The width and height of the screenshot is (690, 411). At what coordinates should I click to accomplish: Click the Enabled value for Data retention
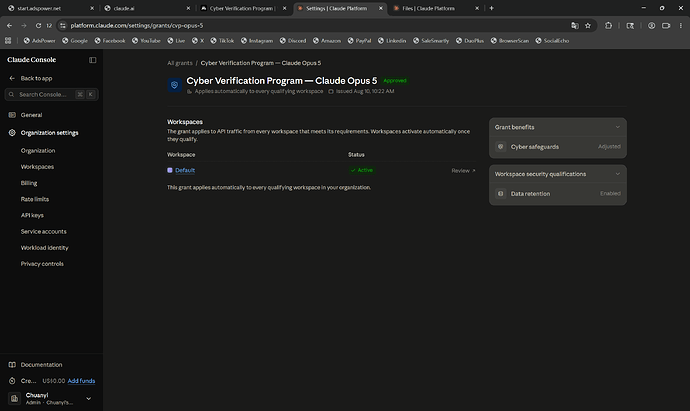coord(610,194)
